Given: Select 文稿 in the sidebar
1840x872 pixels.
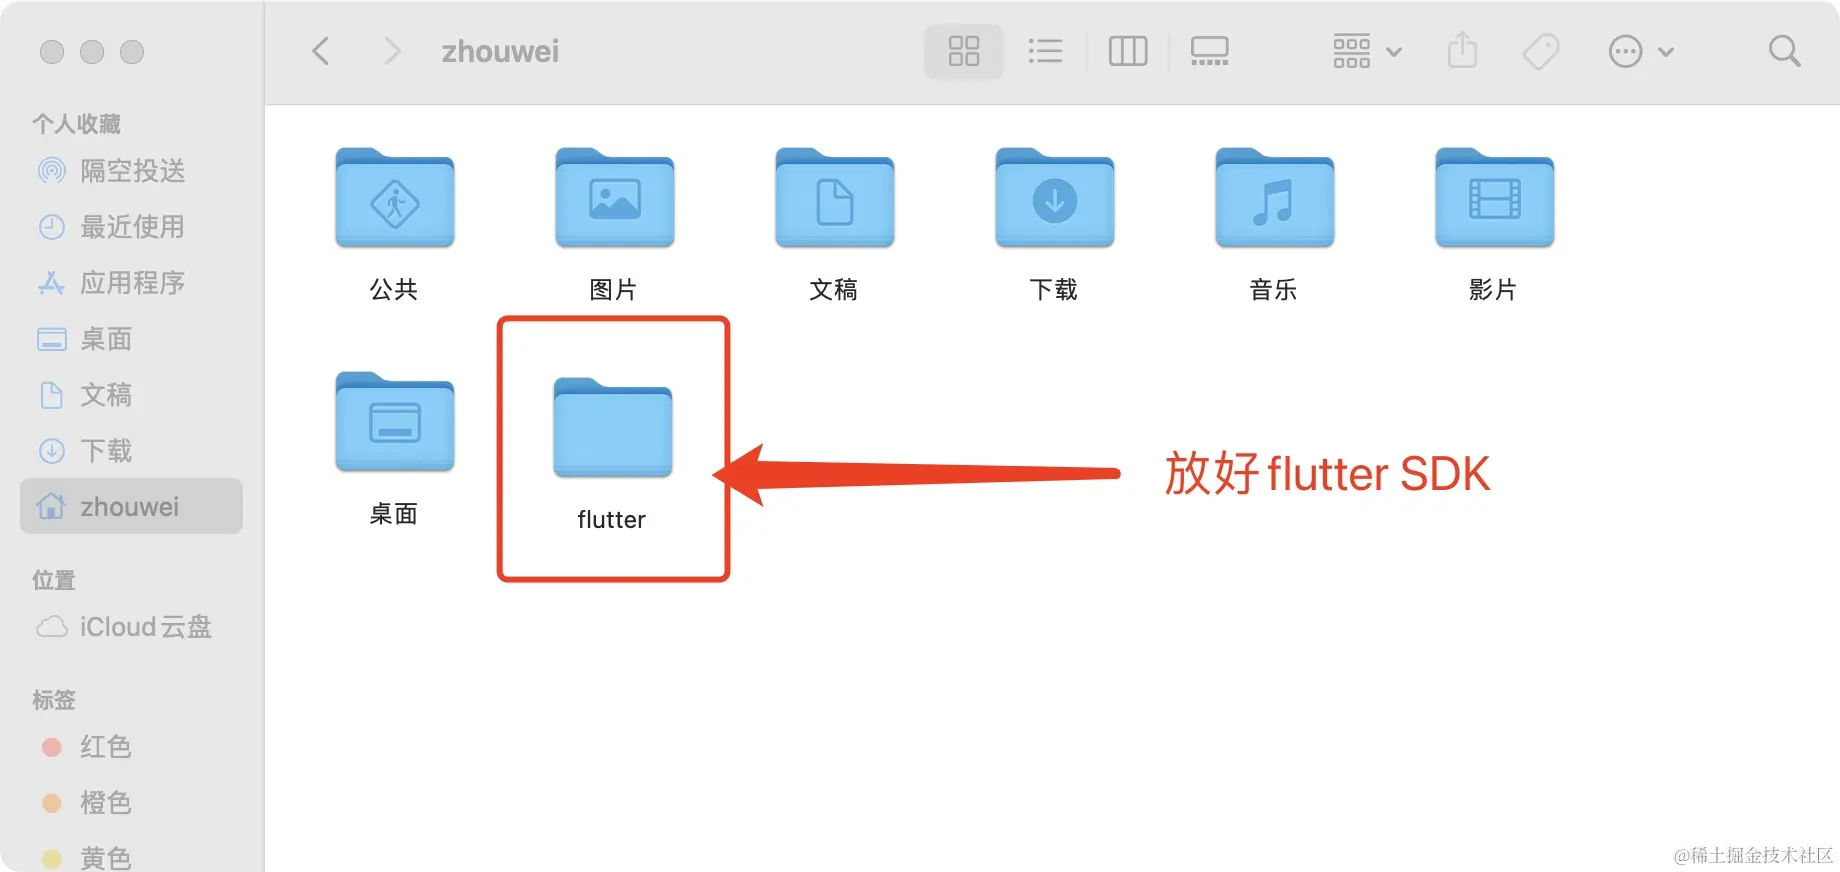Looking at the screenshot, I should point(131,395).
